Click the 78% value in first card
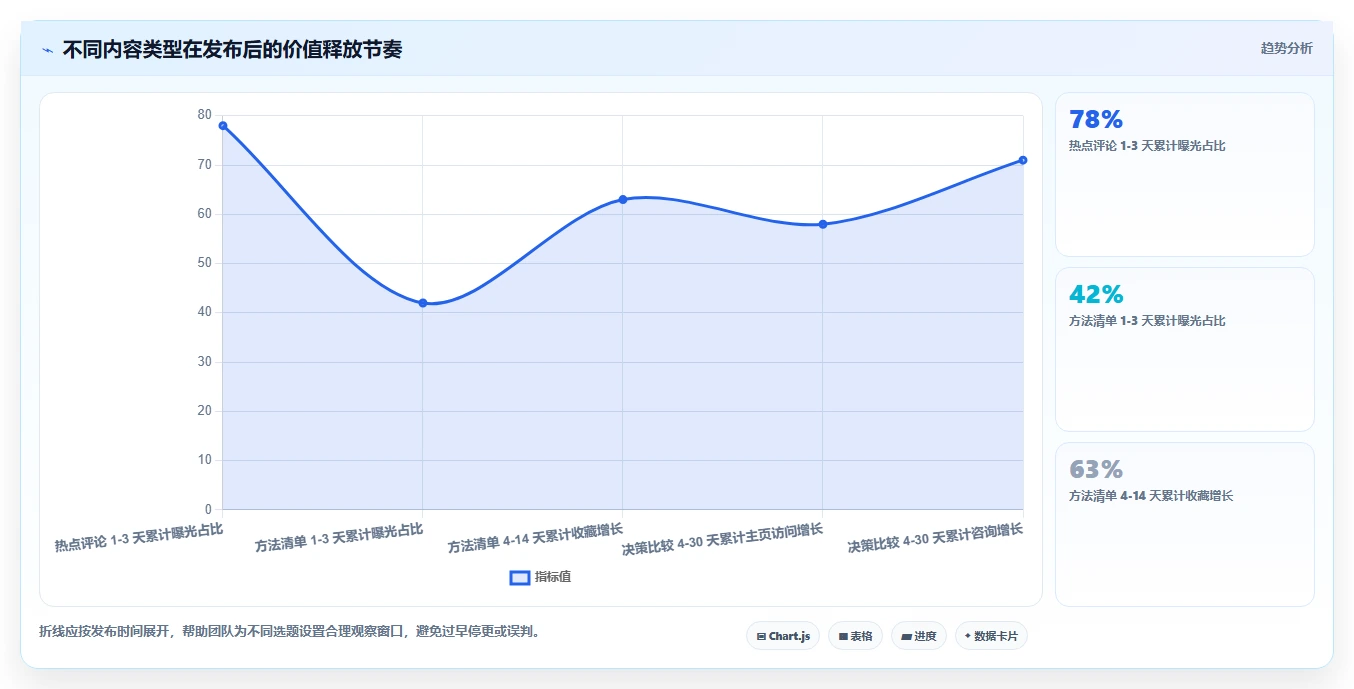1354x689 pixels. (1096, 120)
